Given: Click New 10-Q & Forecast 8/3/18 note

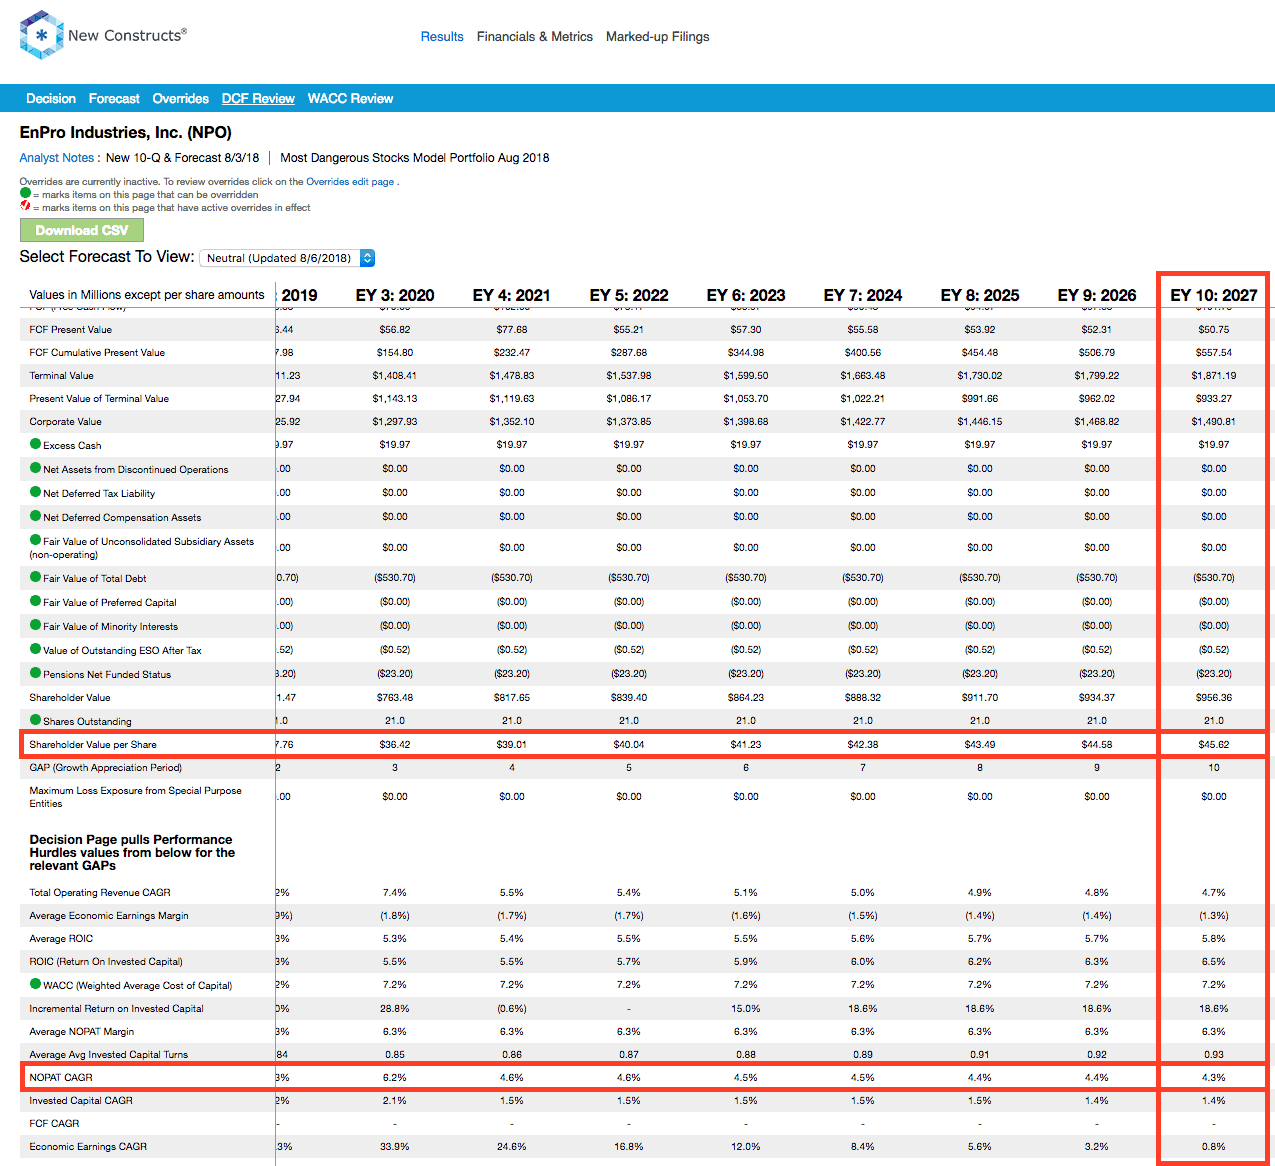Looking at the screenshot, I should point(182,158).
